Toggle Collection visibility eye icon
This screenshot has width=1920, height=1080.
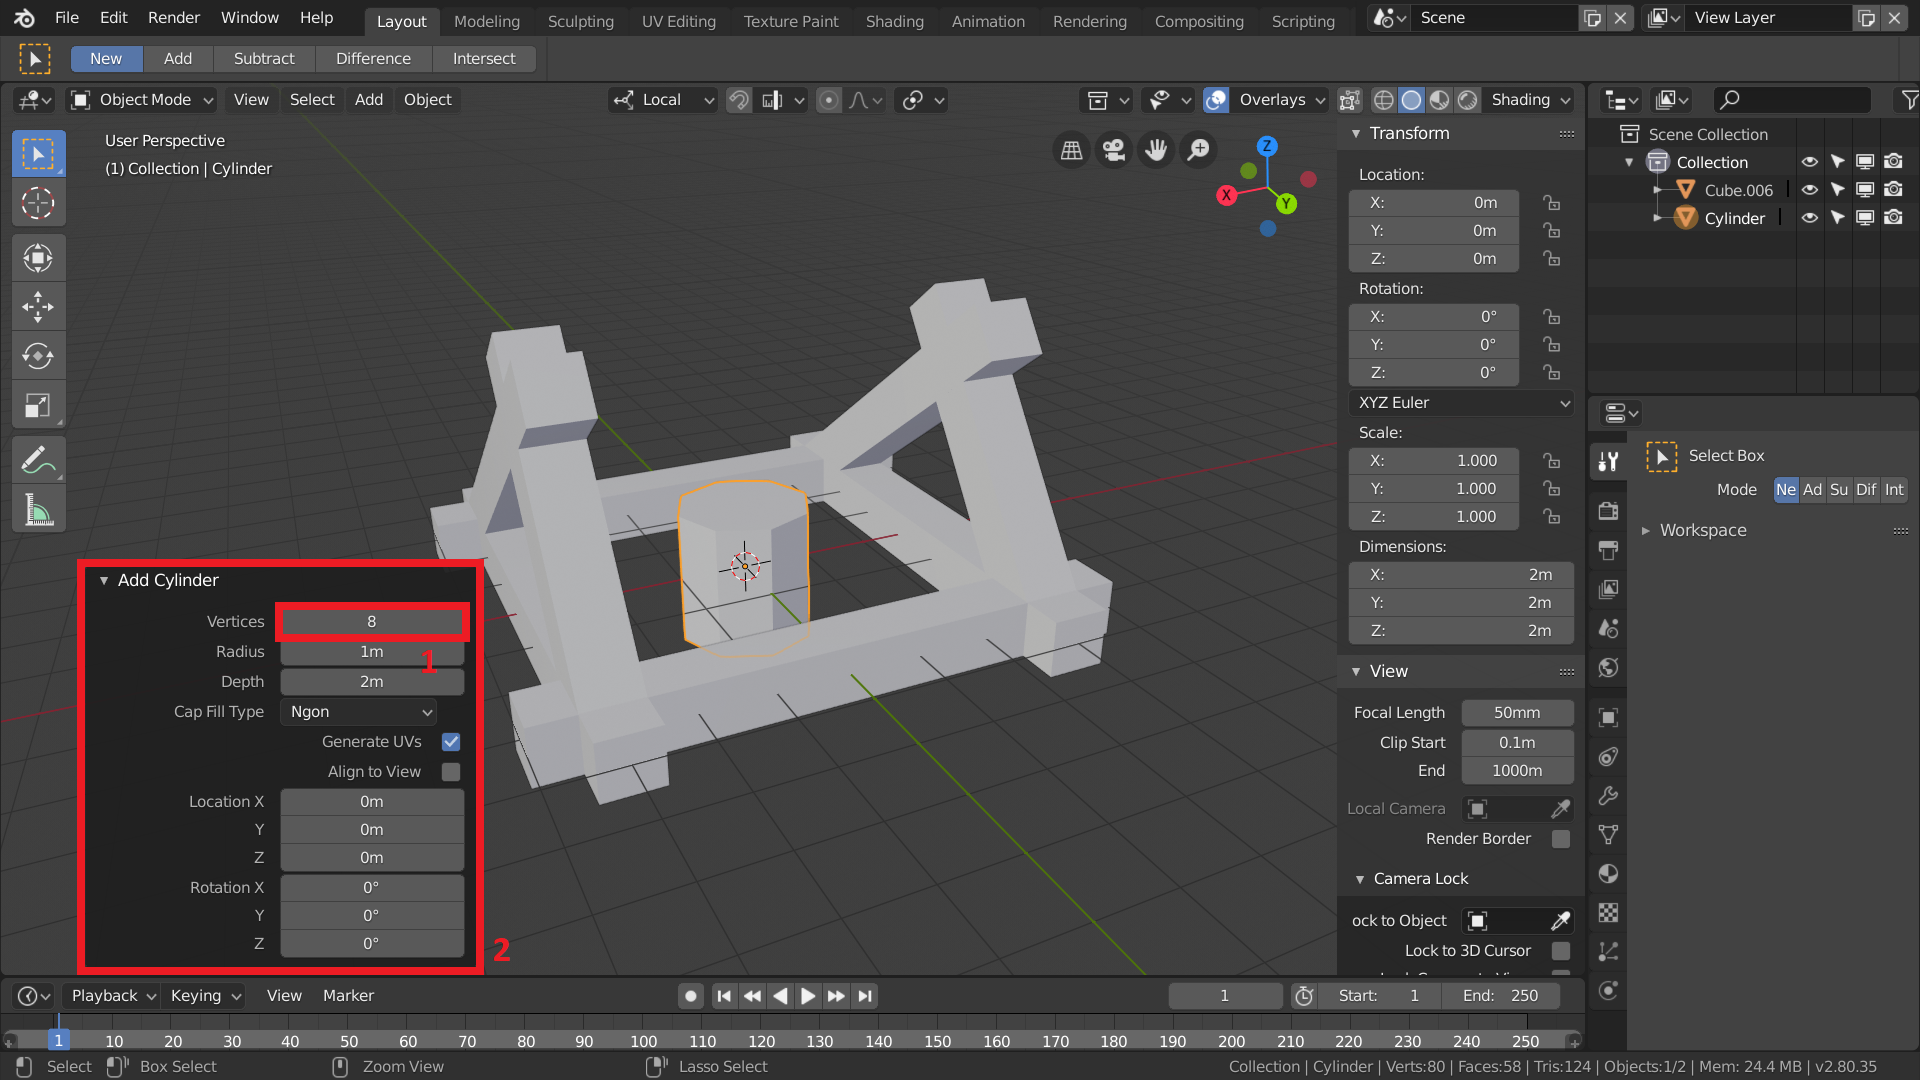[x=1809, y=162]
